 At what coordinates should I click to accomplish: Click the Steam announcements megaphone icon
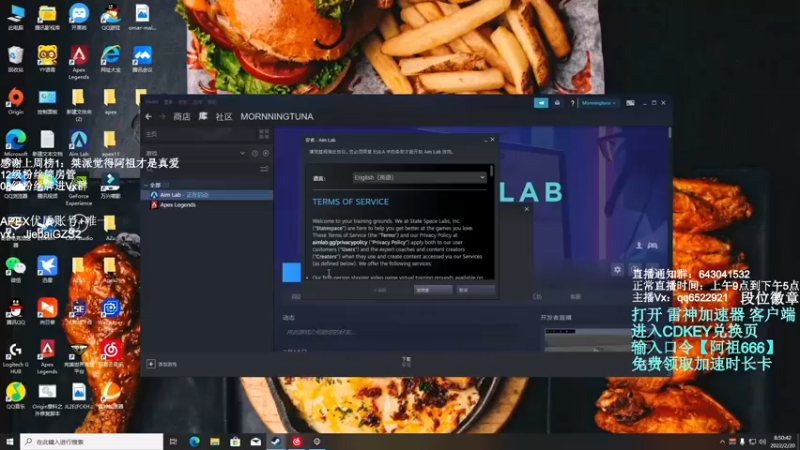coord(541,103)
